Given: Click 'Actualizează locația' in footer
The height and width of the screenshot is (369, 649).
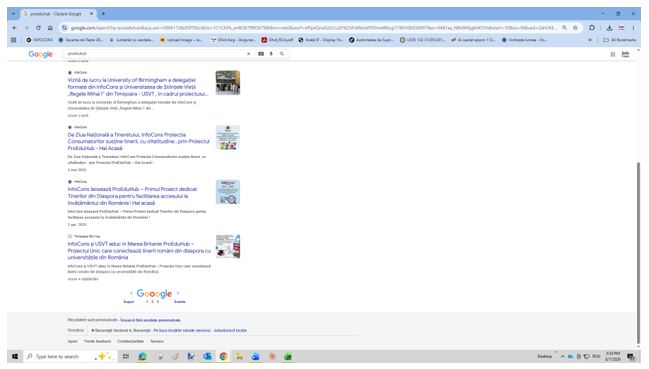Looking at the screenshot, I should click(230, 331).
